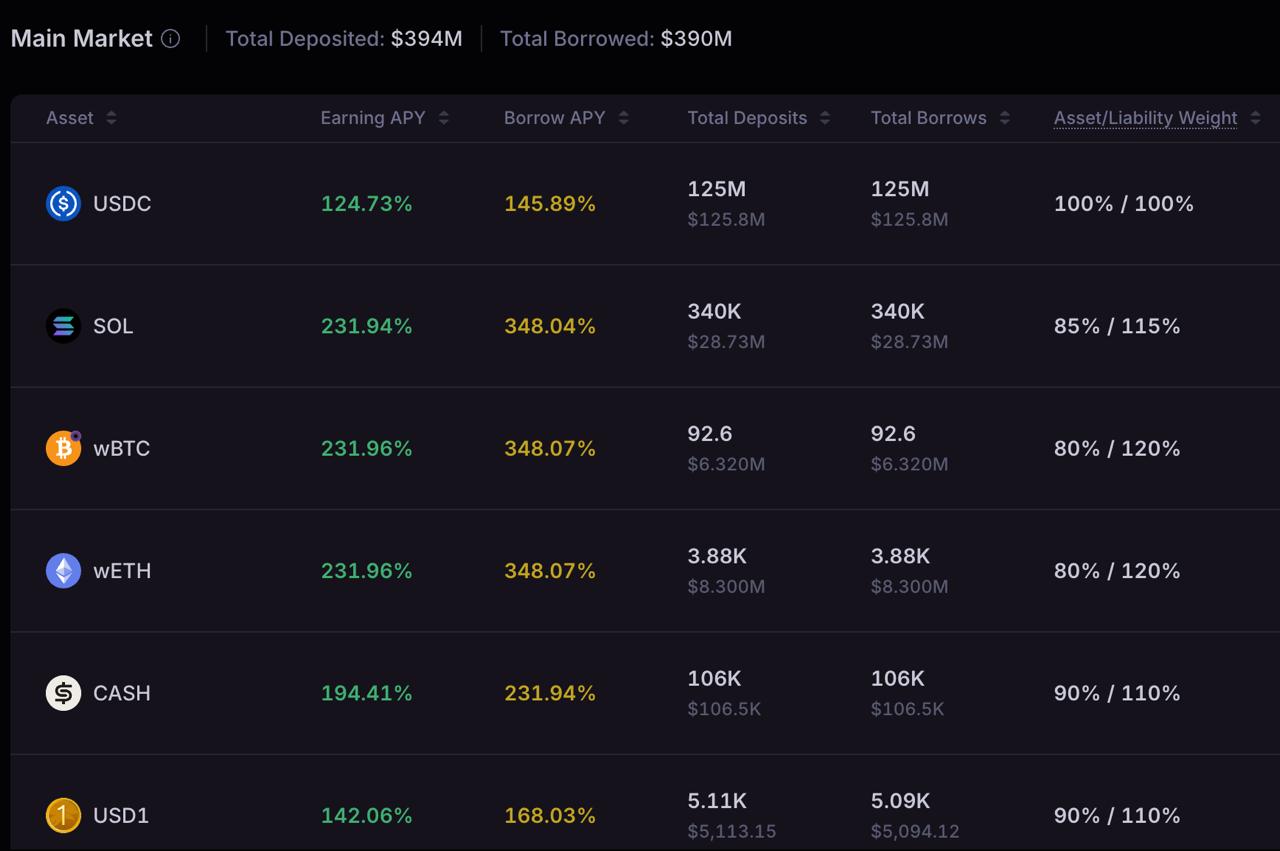Sort by Asset column arrows

111,118
